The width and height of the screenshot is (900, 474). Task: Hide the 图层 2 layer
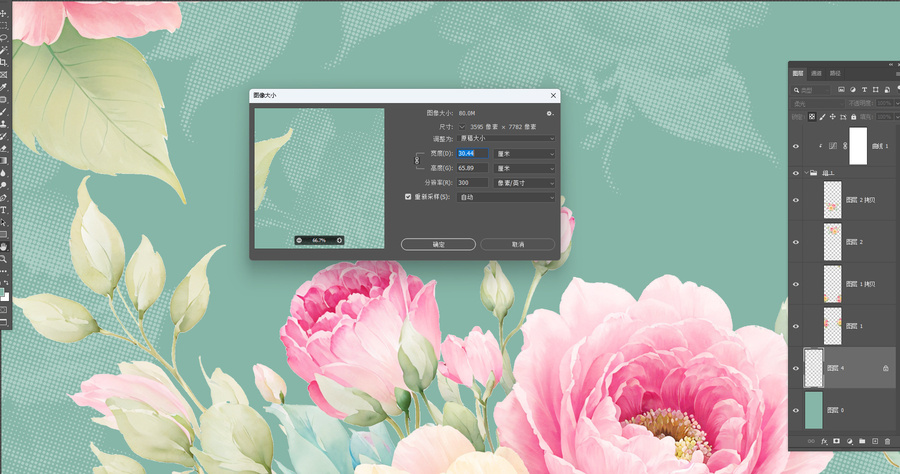[x=796, y=242]
